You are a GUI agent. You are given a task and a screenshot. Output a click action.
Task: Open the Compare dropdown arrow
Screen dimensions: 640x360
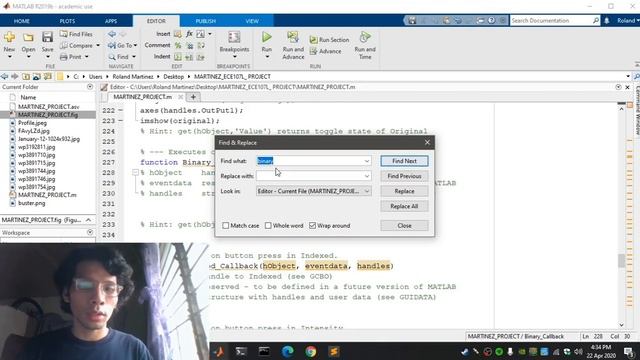98,46
